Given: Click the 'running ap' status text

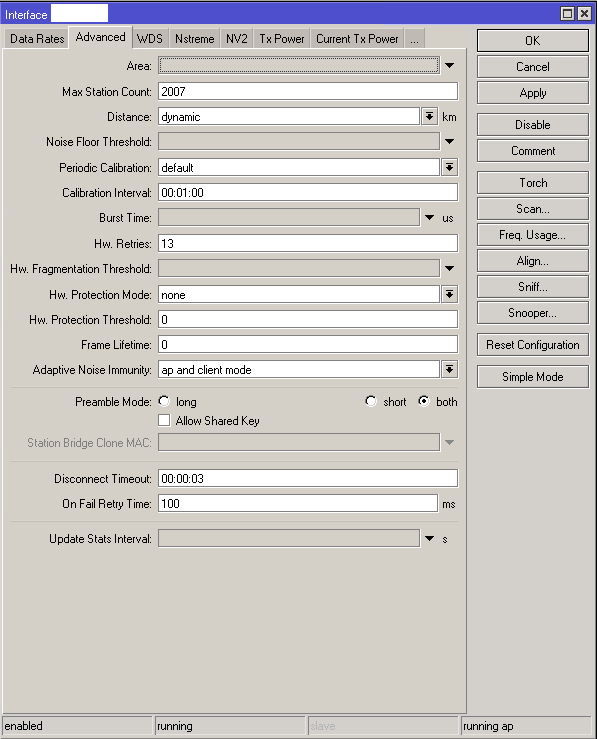Looking at the screenshot, I should (x=488, y=726).
